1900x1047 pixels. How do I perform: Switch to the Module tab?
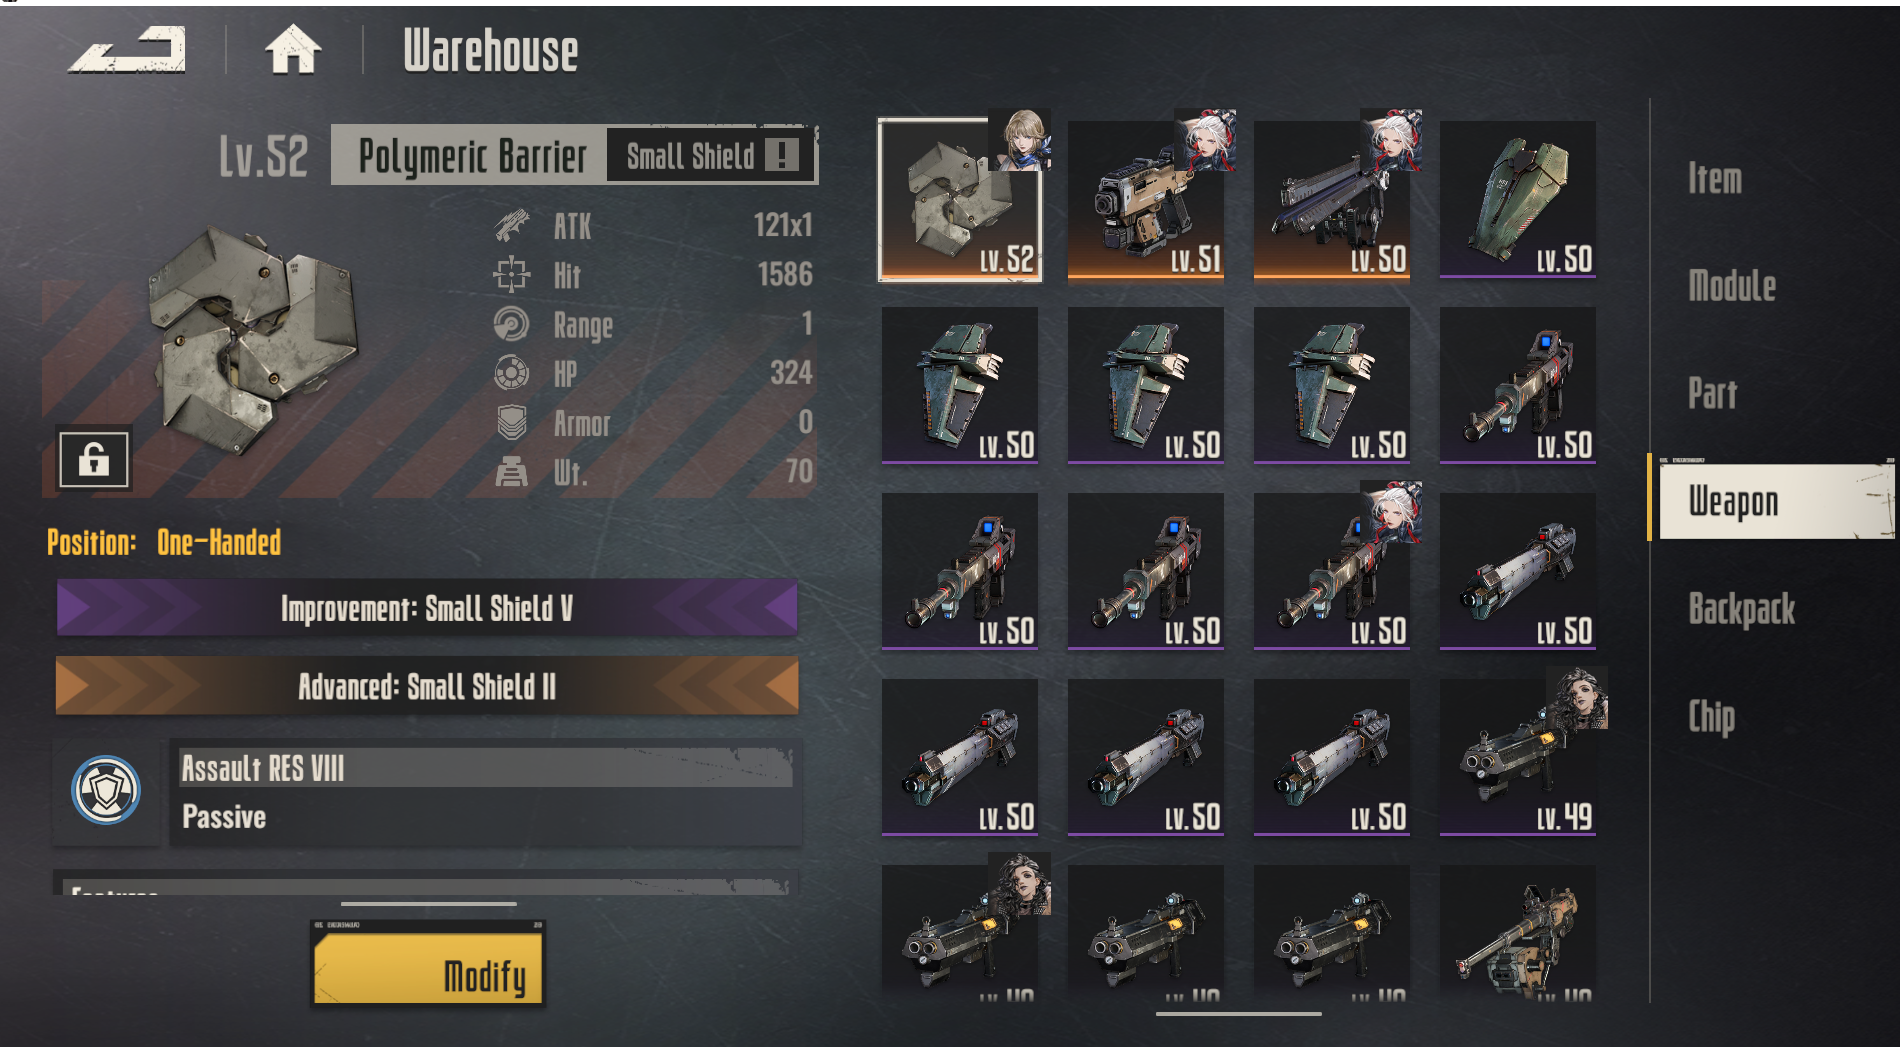[1732, 286]
